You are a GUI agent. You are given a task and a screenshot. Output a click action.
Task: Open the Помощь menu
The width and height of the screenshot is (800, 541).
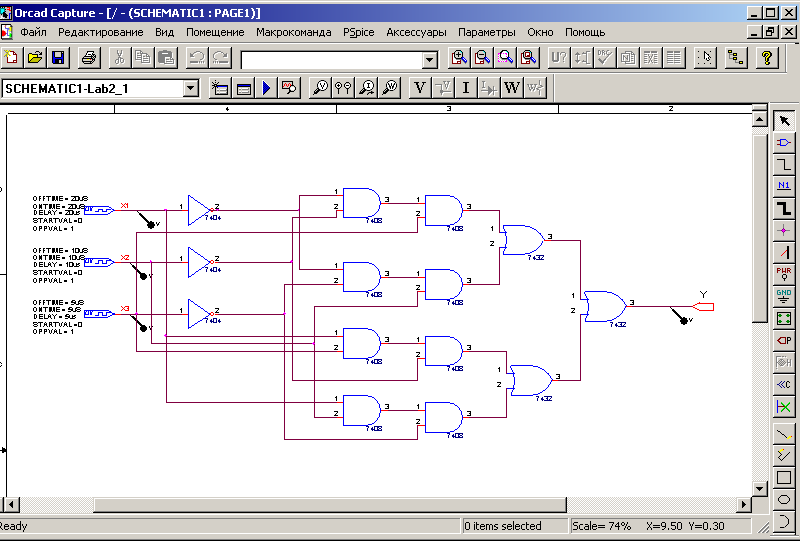pos(585,32)
